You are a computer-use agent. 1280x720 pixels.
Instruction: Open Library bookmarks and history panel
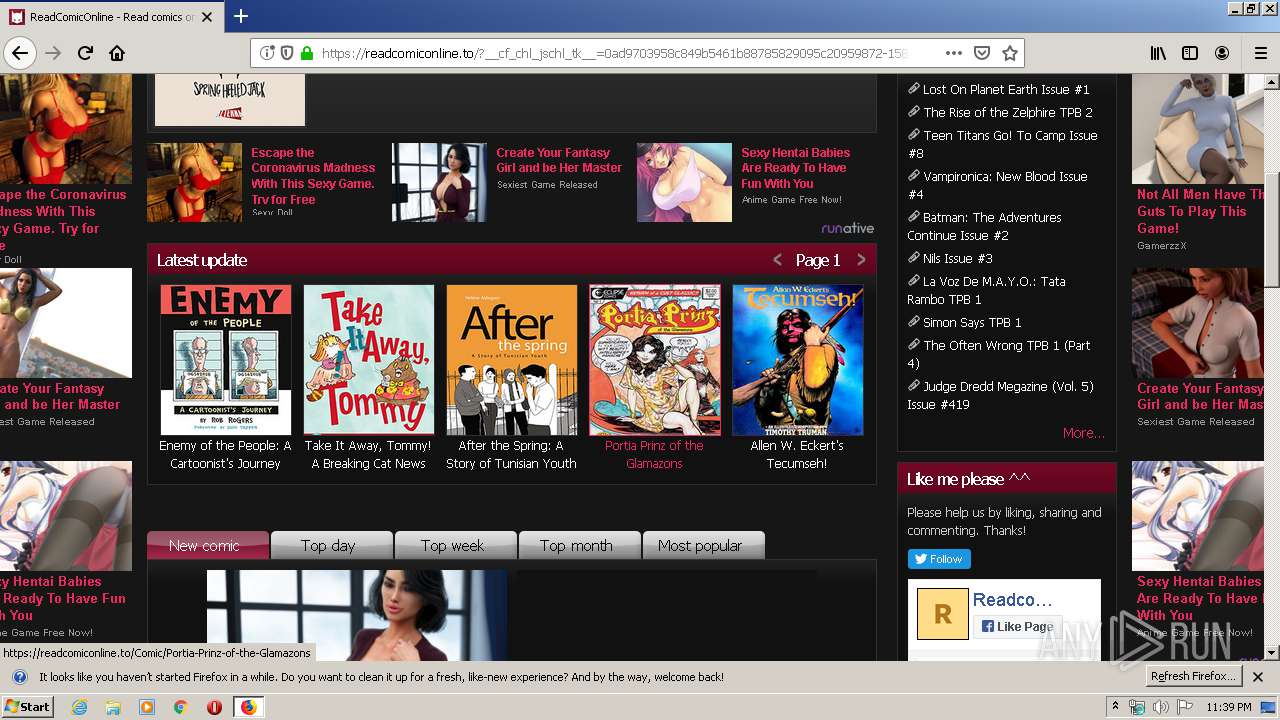pyautogui.click(x=1158, y=53)
